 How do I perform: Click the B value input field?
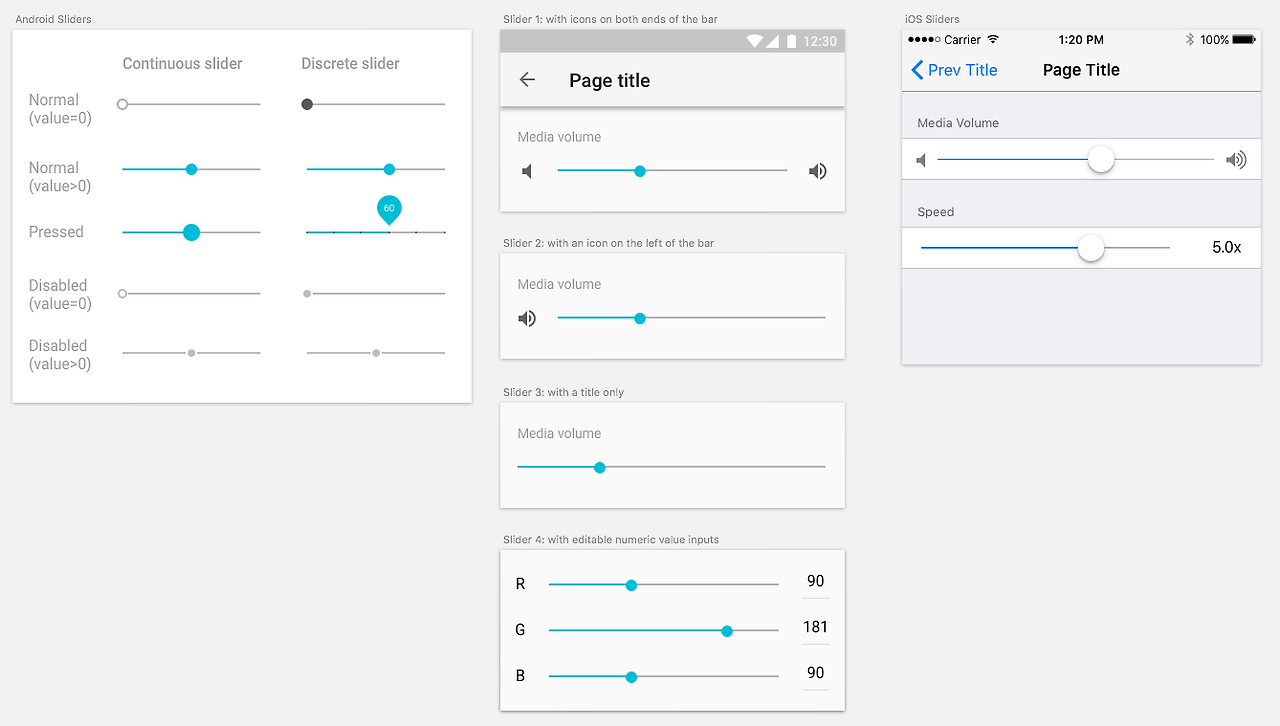[815, 674]
